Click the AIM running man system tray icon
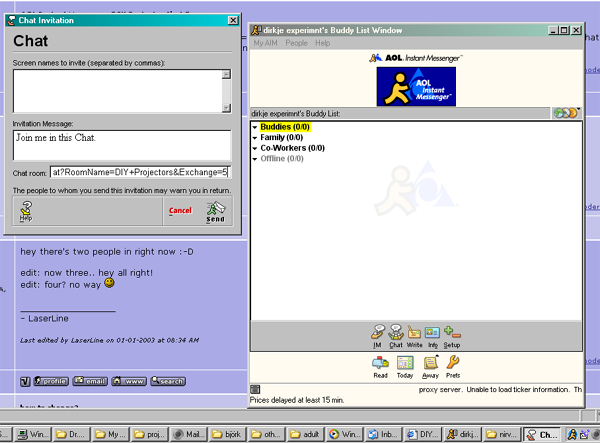This screenshot has height=443, width=600. 572,434
